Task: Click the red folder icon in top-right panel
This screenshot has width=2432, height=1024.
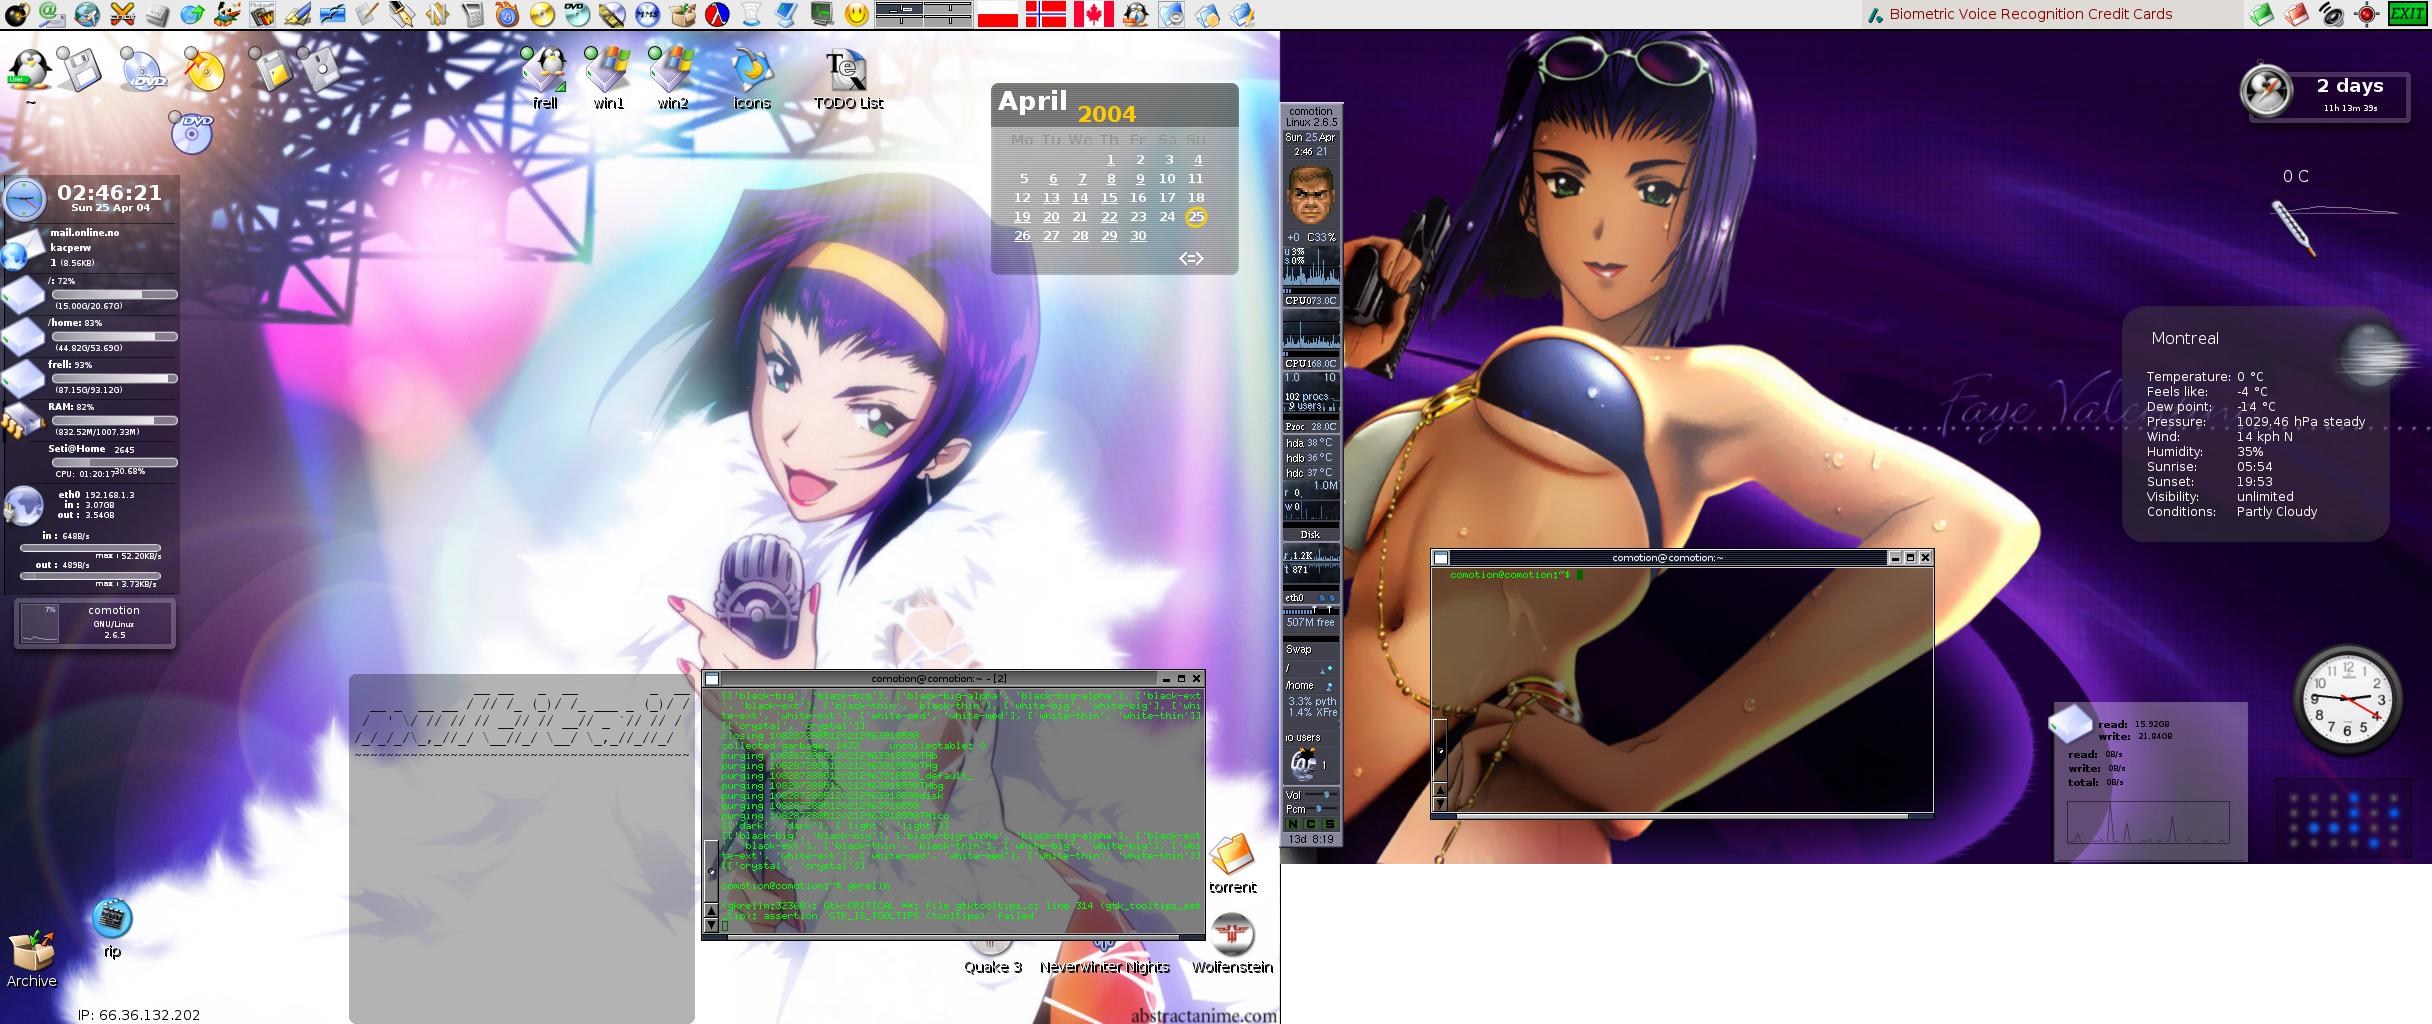Action: [x=2296, y=14]
